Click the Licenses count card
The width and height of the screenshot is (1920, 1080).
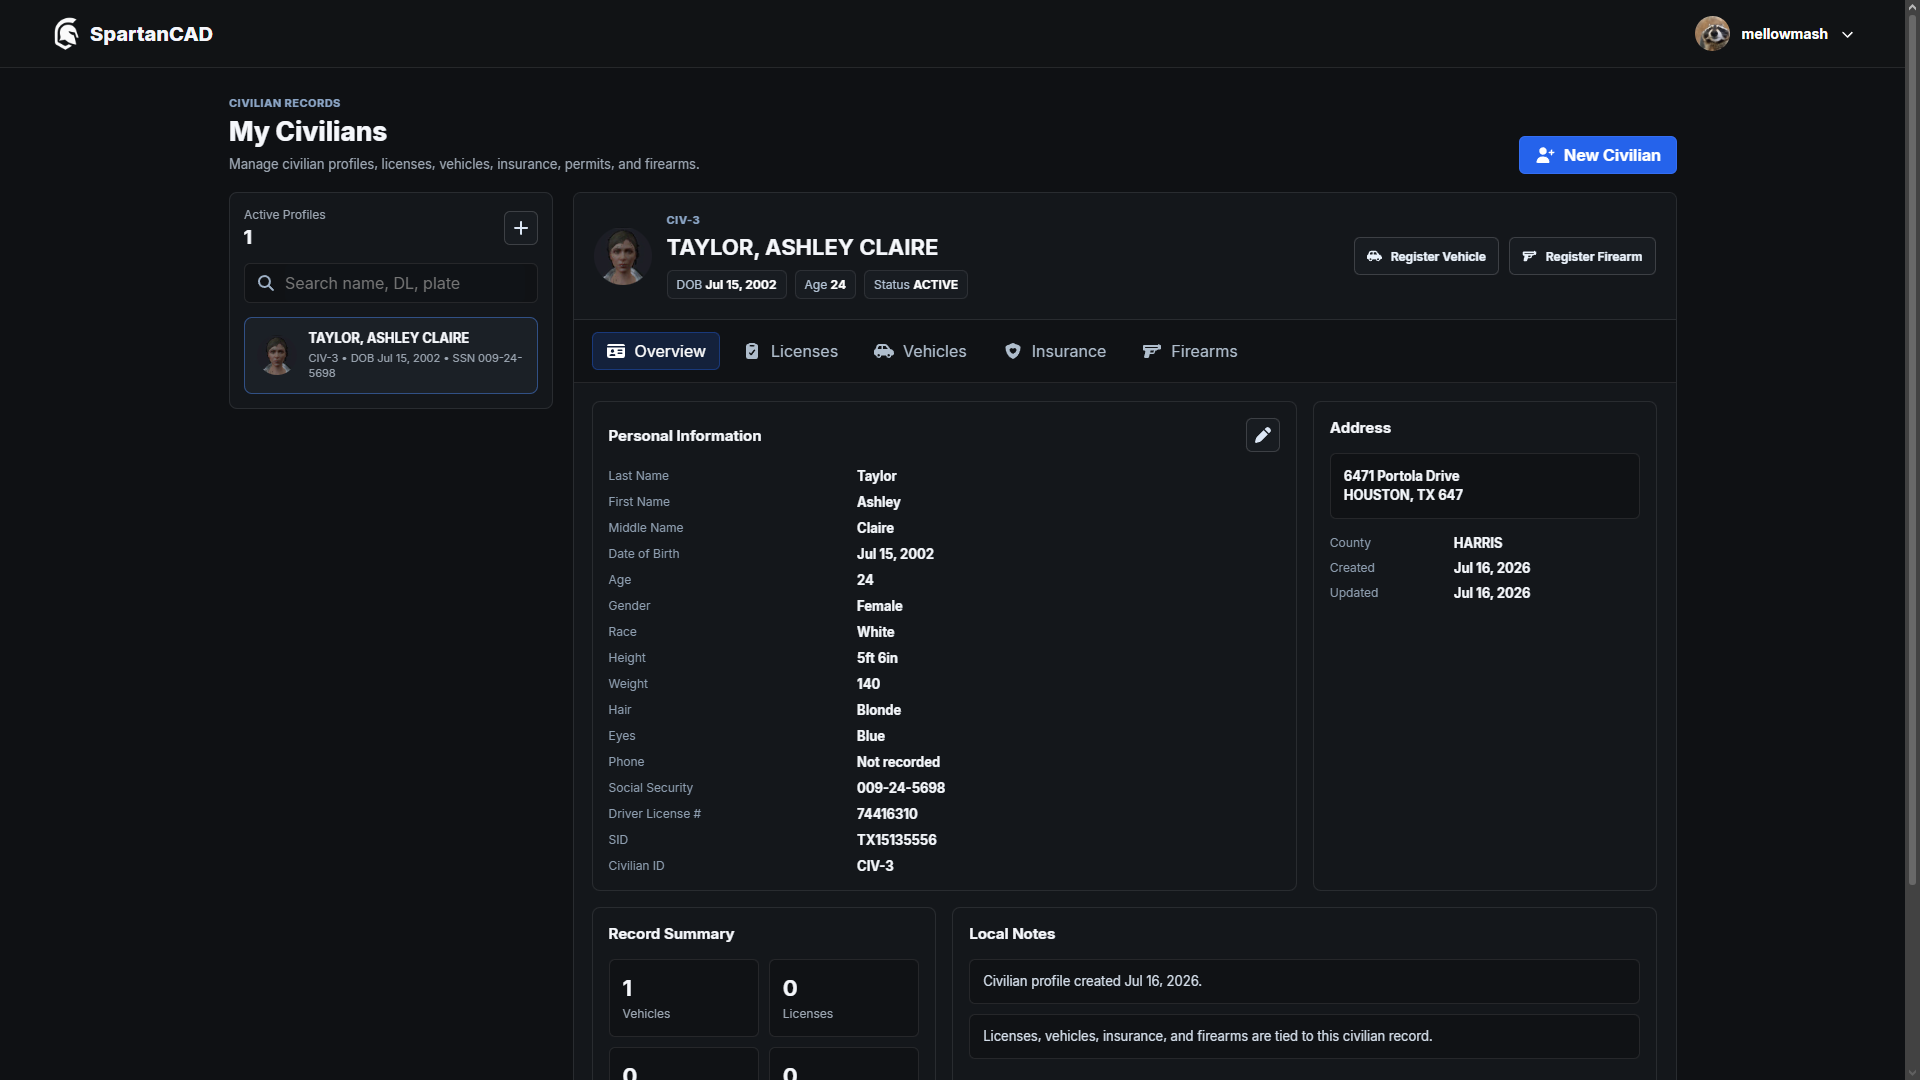pyautogui.click(x=844, y=998)
